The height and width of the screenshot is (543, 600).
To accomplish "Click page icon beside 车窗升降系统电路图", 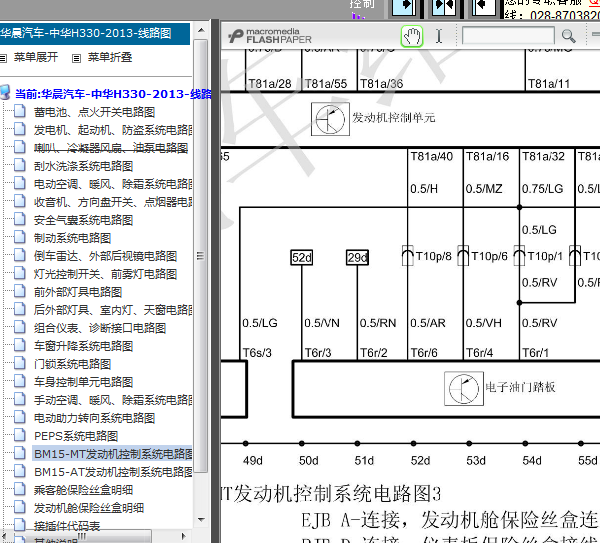I will 20,345.
